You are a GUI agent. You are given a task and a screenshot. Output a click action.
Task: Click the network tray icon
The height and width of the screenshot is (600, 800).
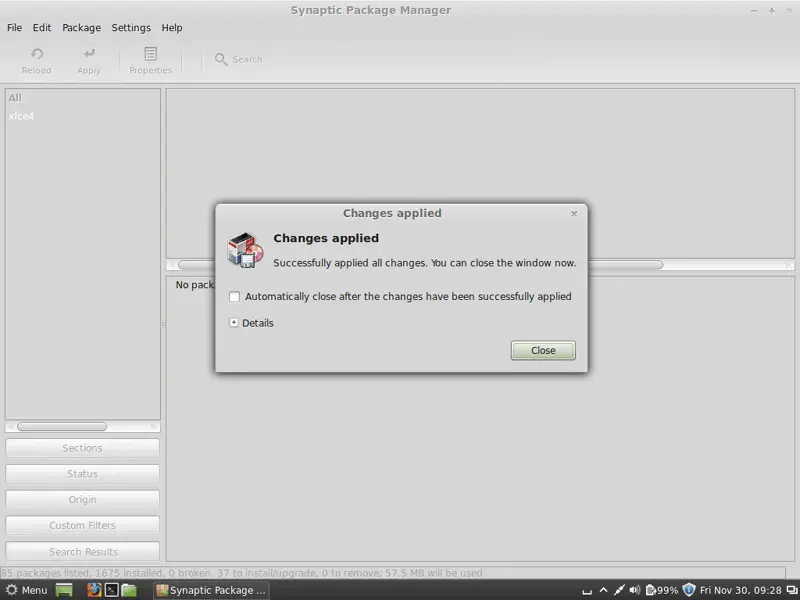(619, 590)
